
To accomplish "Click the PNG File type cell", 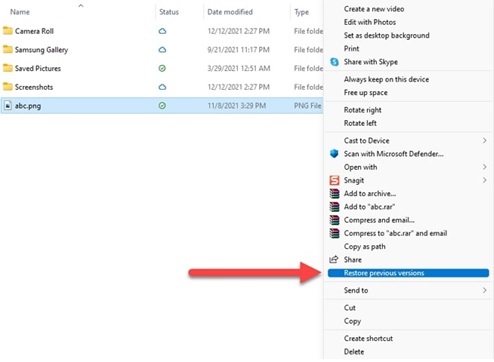I will pyautogui.click(x=308, y=106).
